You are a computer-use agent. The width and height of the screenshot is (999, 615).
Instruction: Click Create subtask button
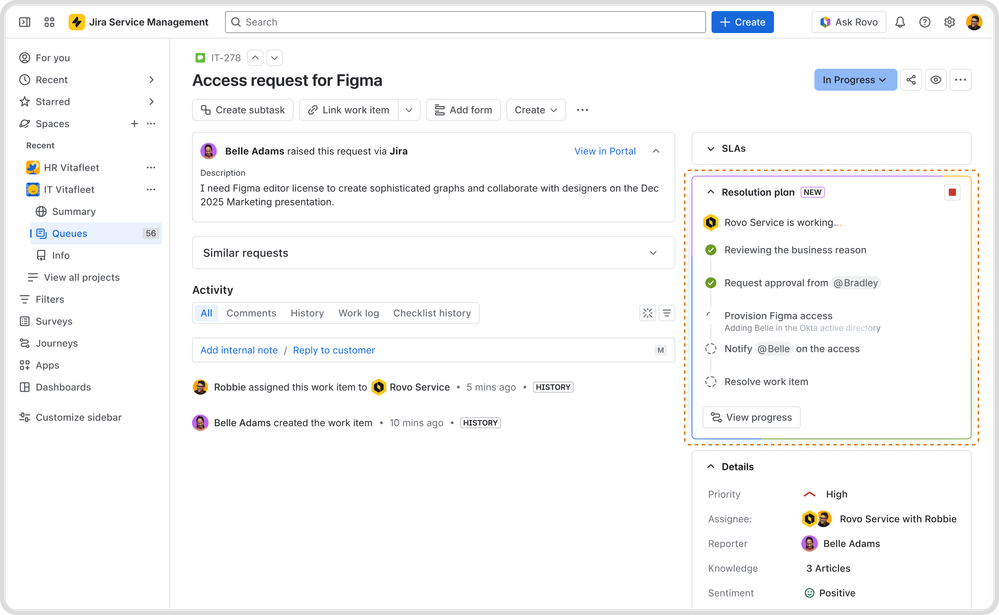click(x=243, y=110)
